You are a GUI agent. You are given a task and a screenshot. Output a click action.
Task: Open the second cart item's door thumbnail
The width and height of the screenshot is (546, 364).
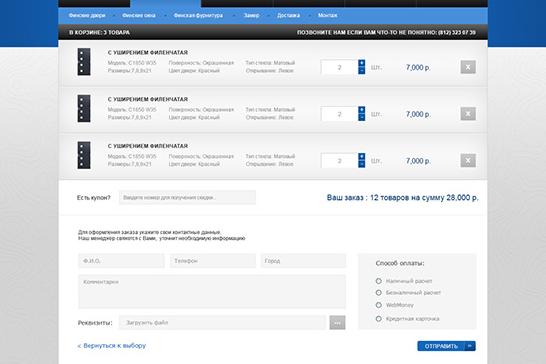[x=84, y=108]
